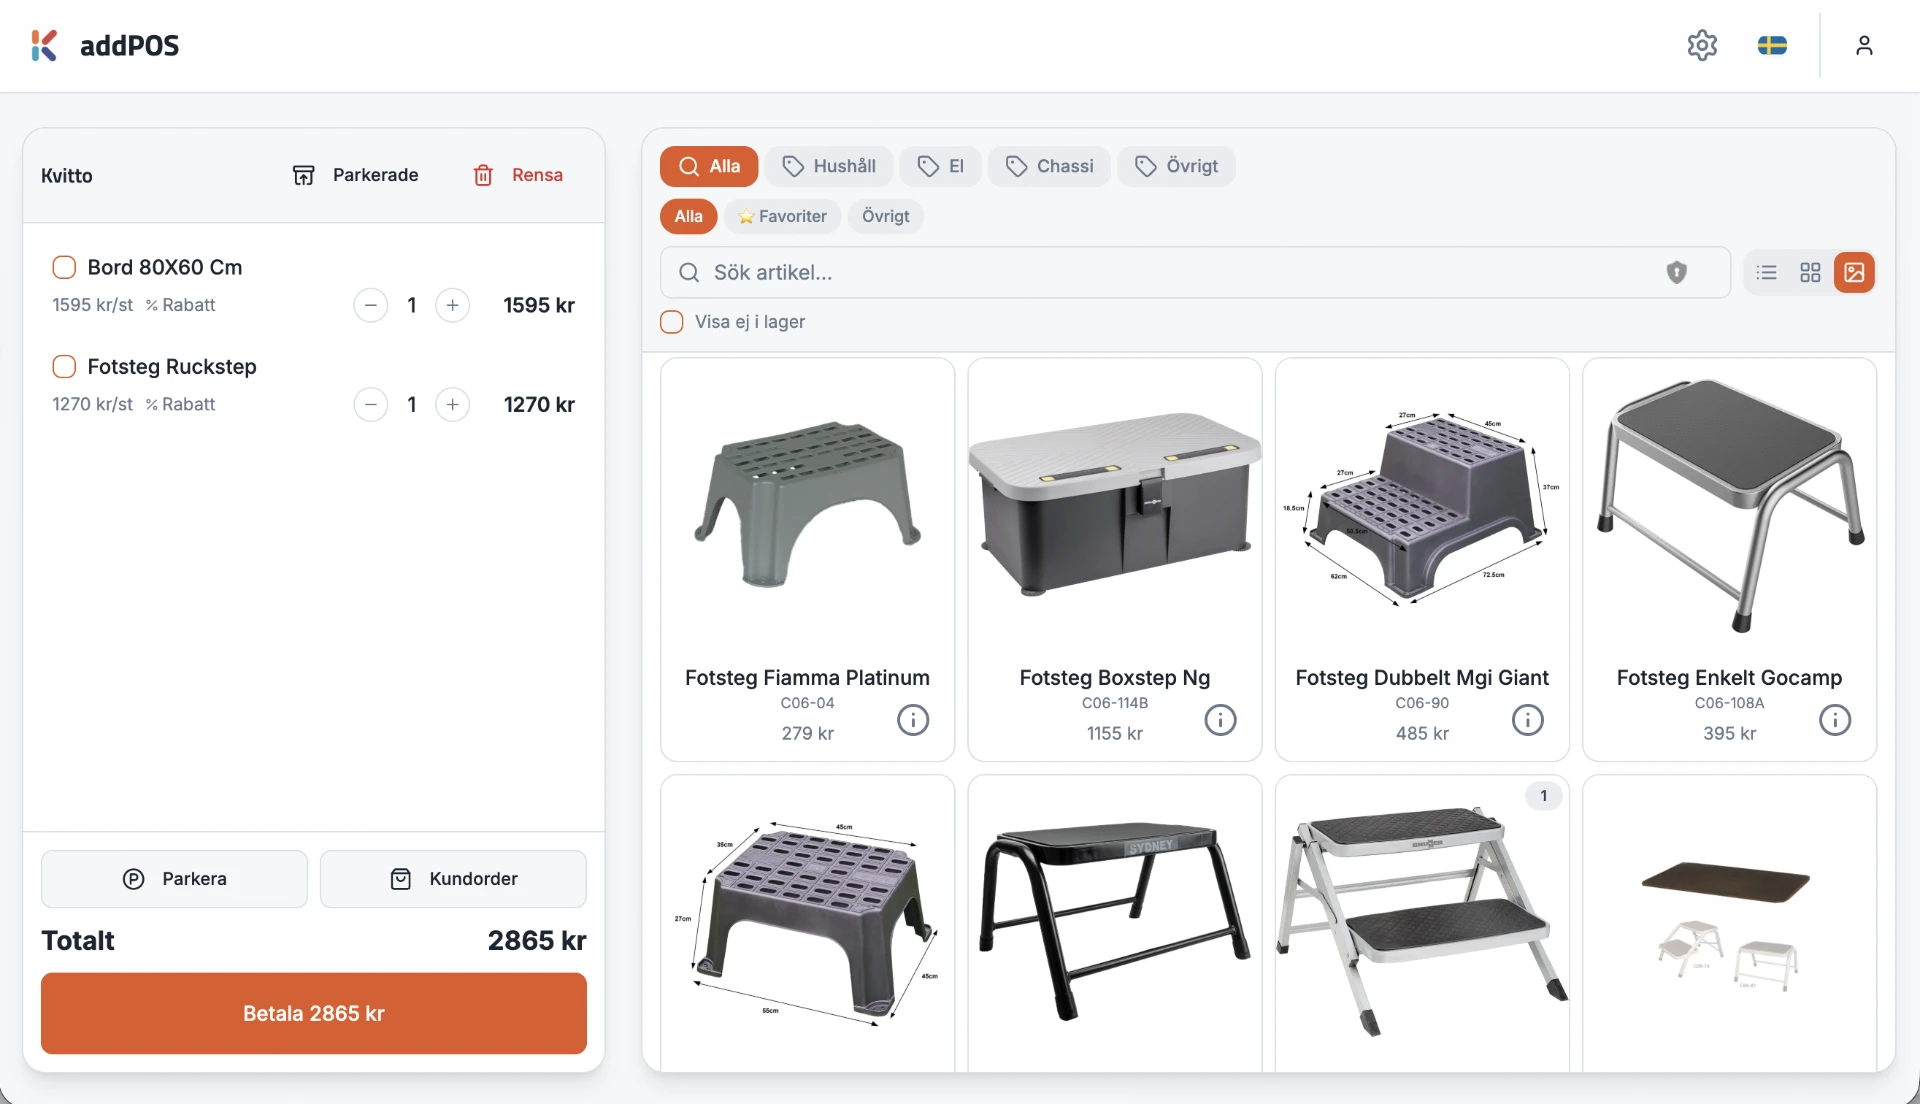Select the Bord 80X60 Cm checkbox

(64, 267)
